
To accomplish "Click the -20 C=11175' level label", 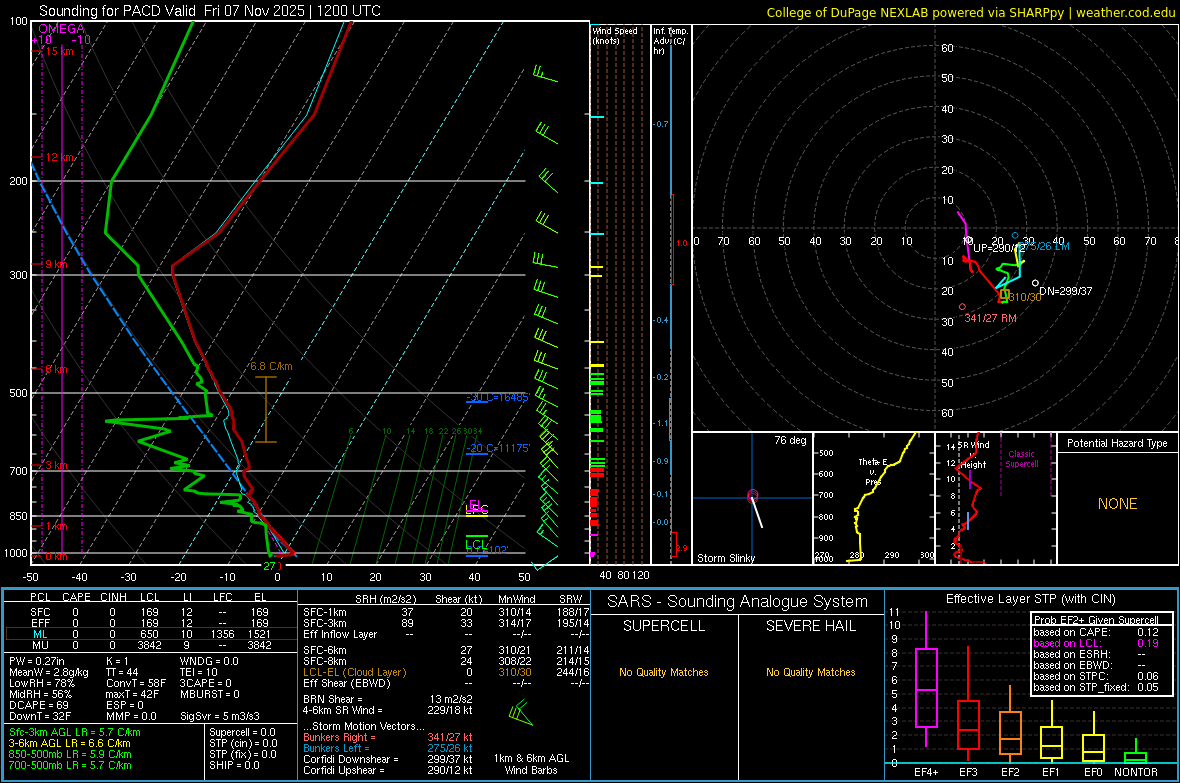I will (497, 448).
